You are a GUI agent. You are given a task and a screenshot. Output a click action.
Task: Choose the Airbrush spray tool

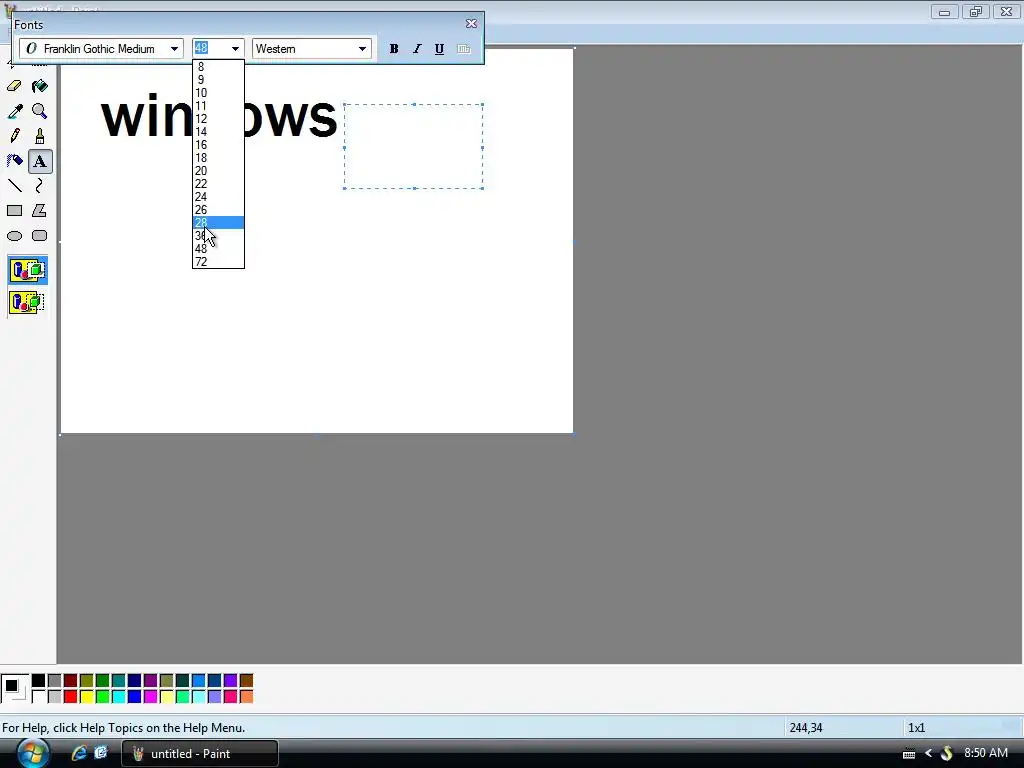coord(14,161)
